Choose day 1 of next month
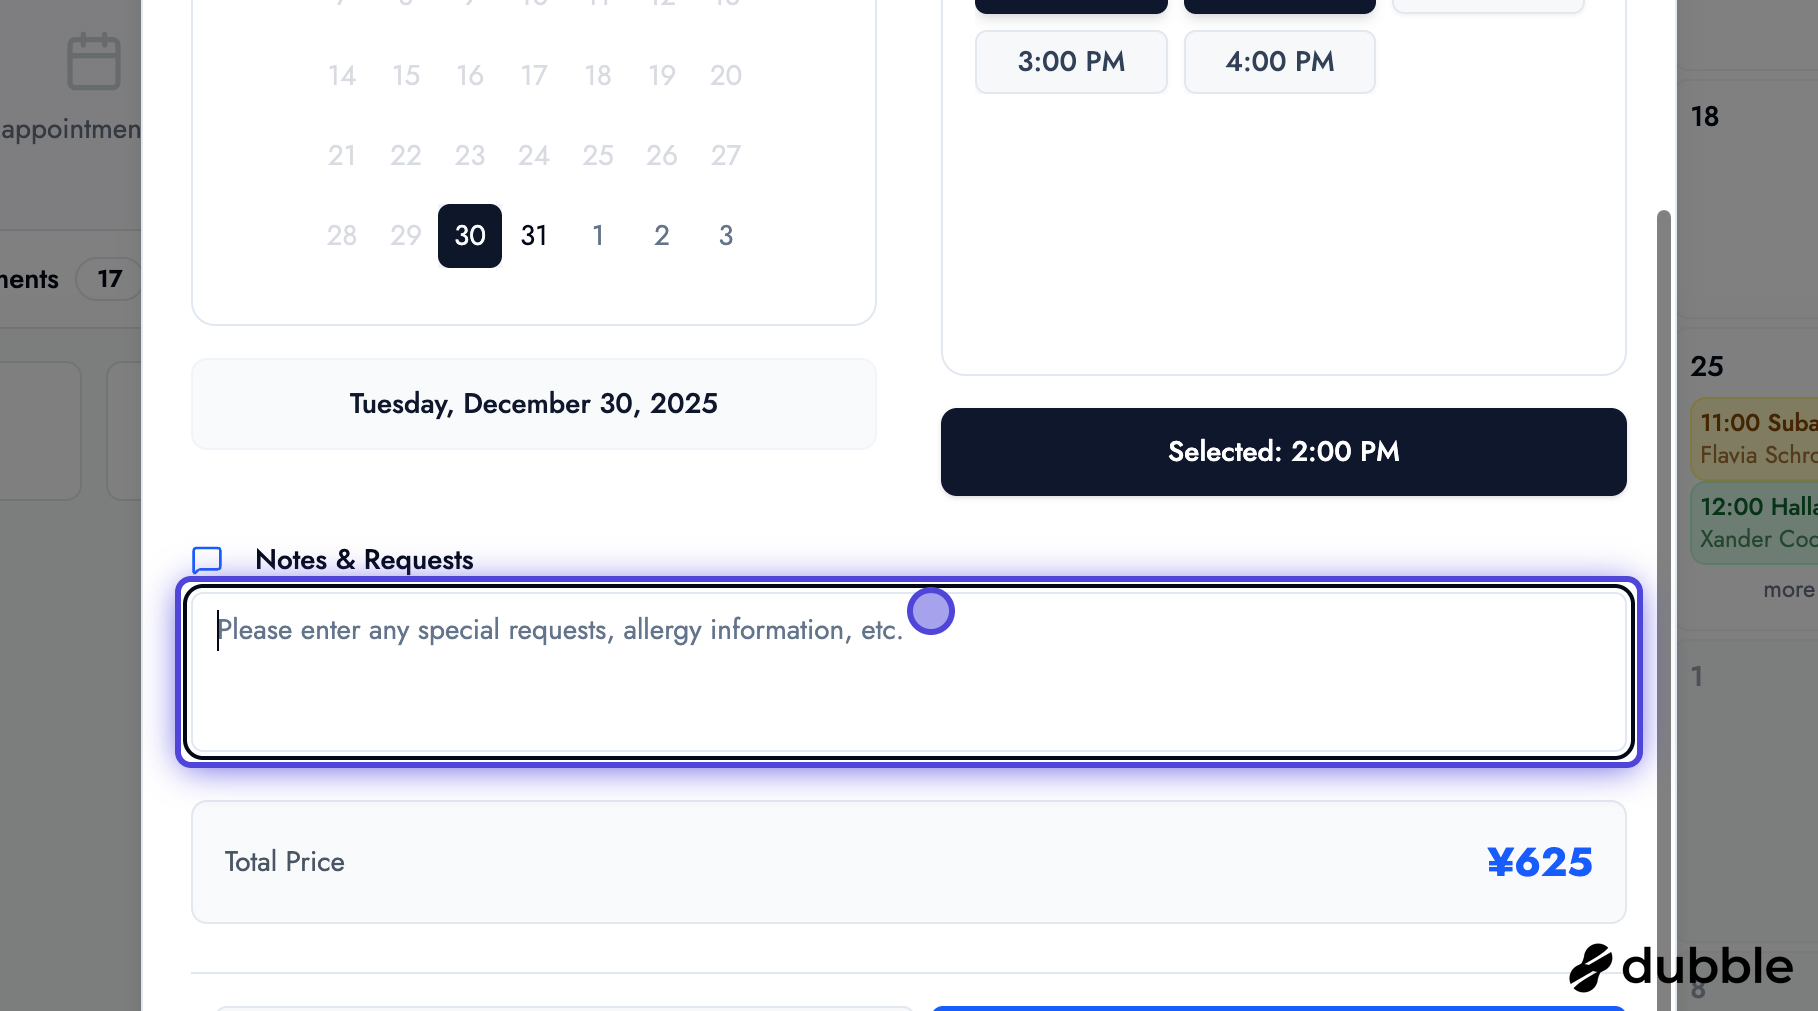This screenshot has width=1818, height=1011. click(x=598, y=236)
